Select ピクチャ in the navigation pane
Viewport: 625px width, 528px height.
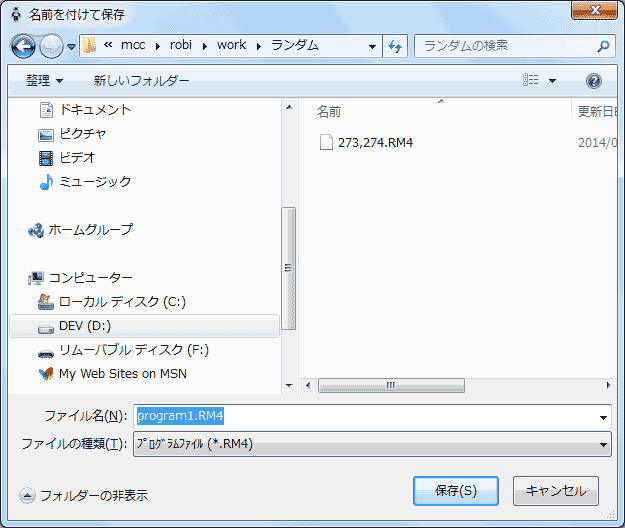coord(83,133)
